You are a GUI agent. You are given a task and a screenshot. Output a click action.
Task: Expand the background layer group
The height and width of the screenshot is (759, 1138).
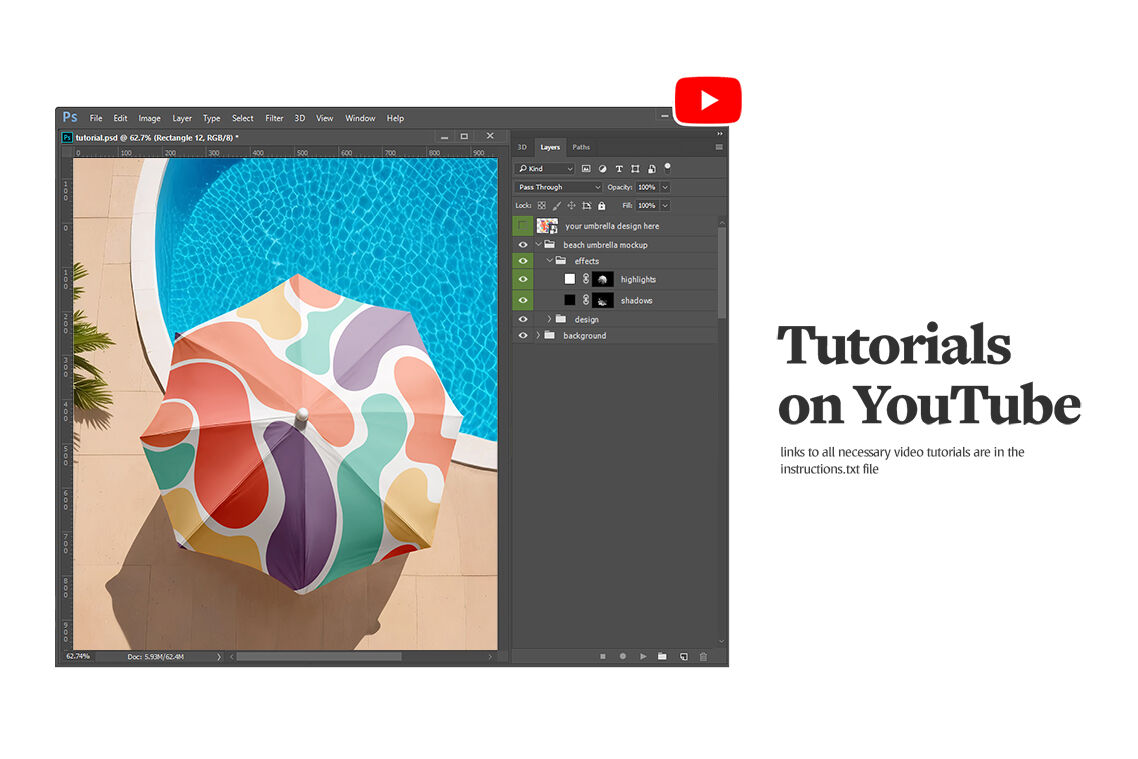538,336
